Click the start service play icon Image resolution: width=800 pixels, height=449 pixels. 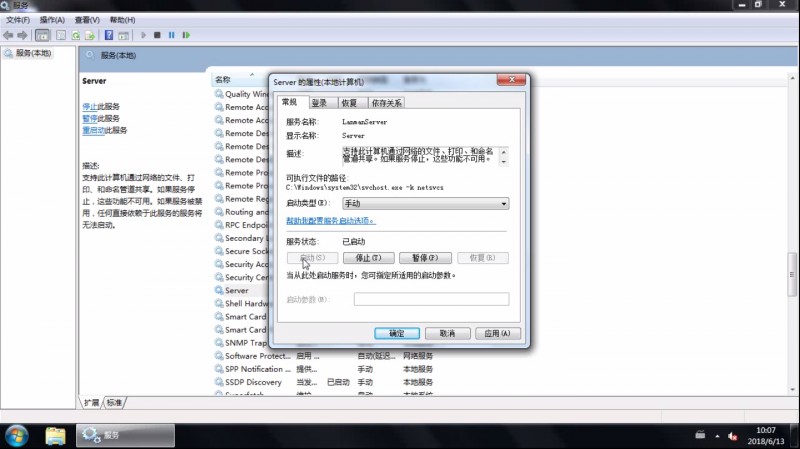click(143, 35)
